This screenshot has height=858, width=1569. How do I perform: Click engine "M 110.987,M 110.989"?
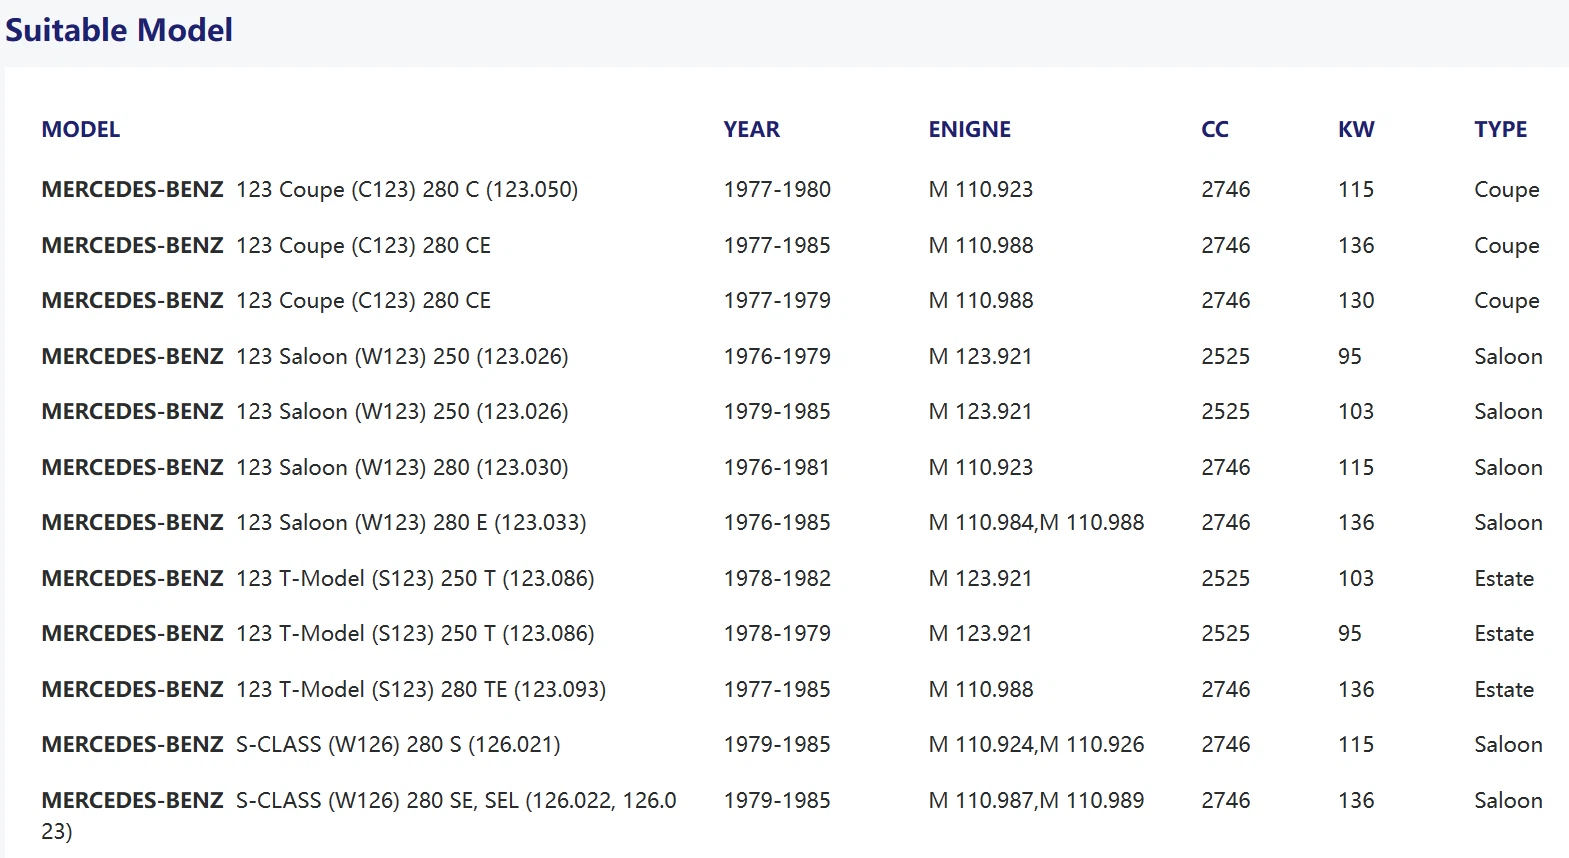click(1036, 800)
